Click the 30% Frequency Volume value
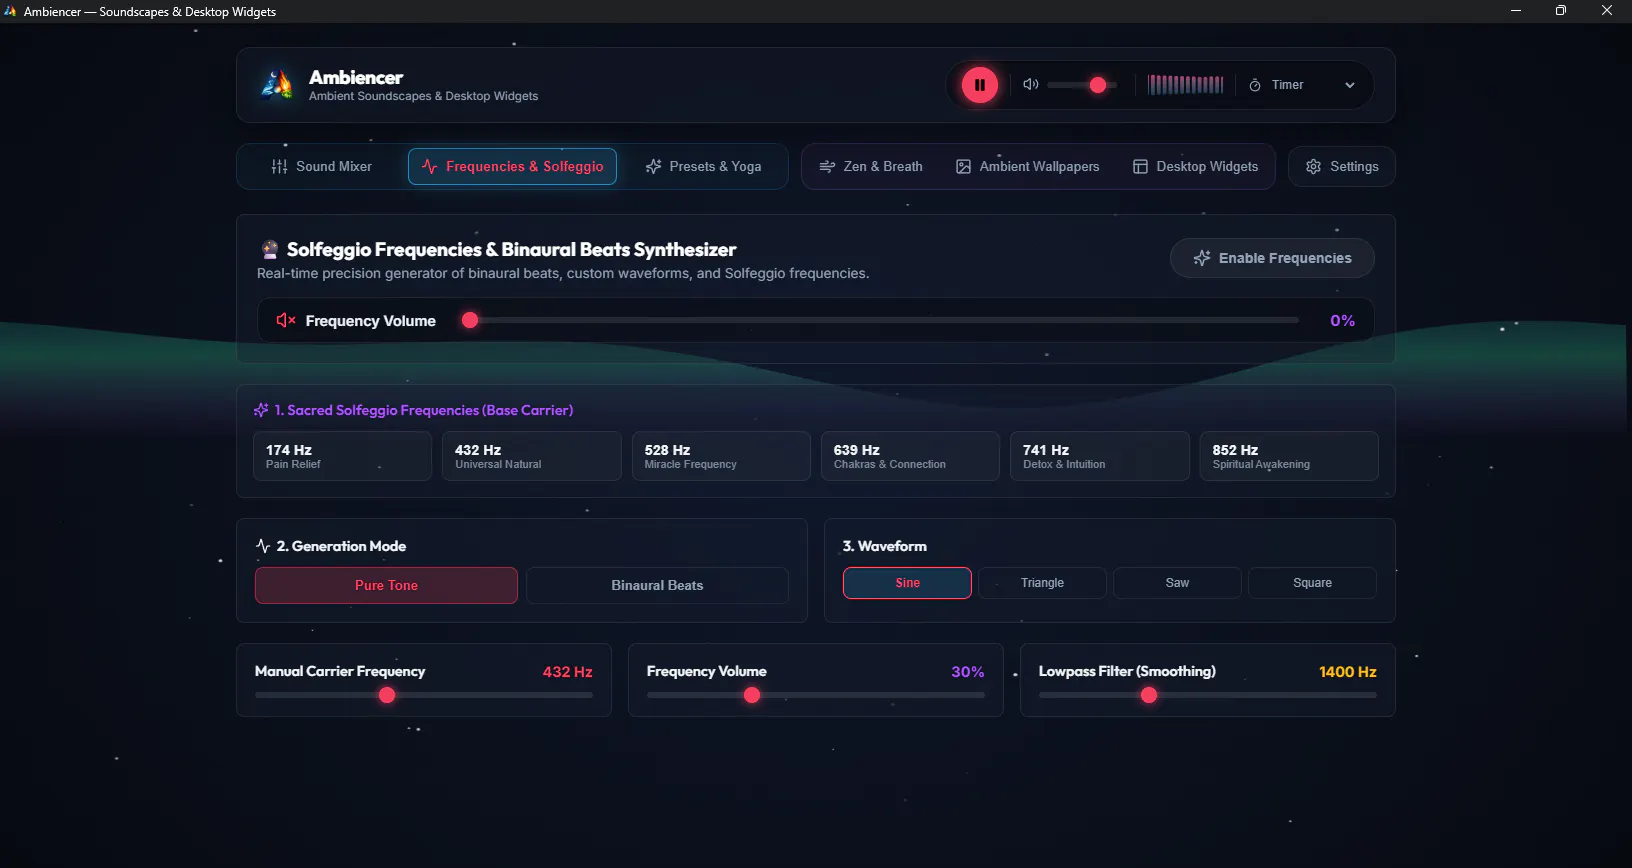 [x=967, y=672]
